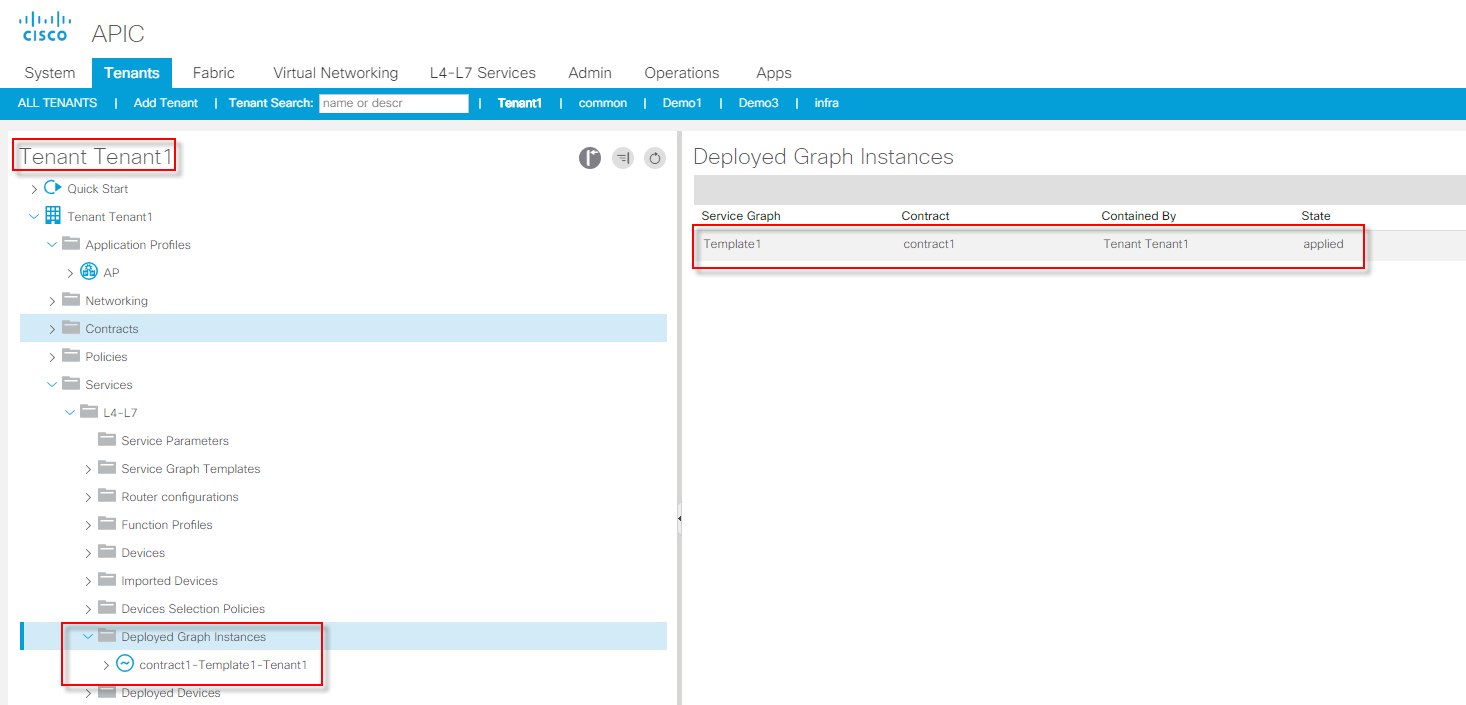Collapse the Application Profiles folder

coord(53,245)
